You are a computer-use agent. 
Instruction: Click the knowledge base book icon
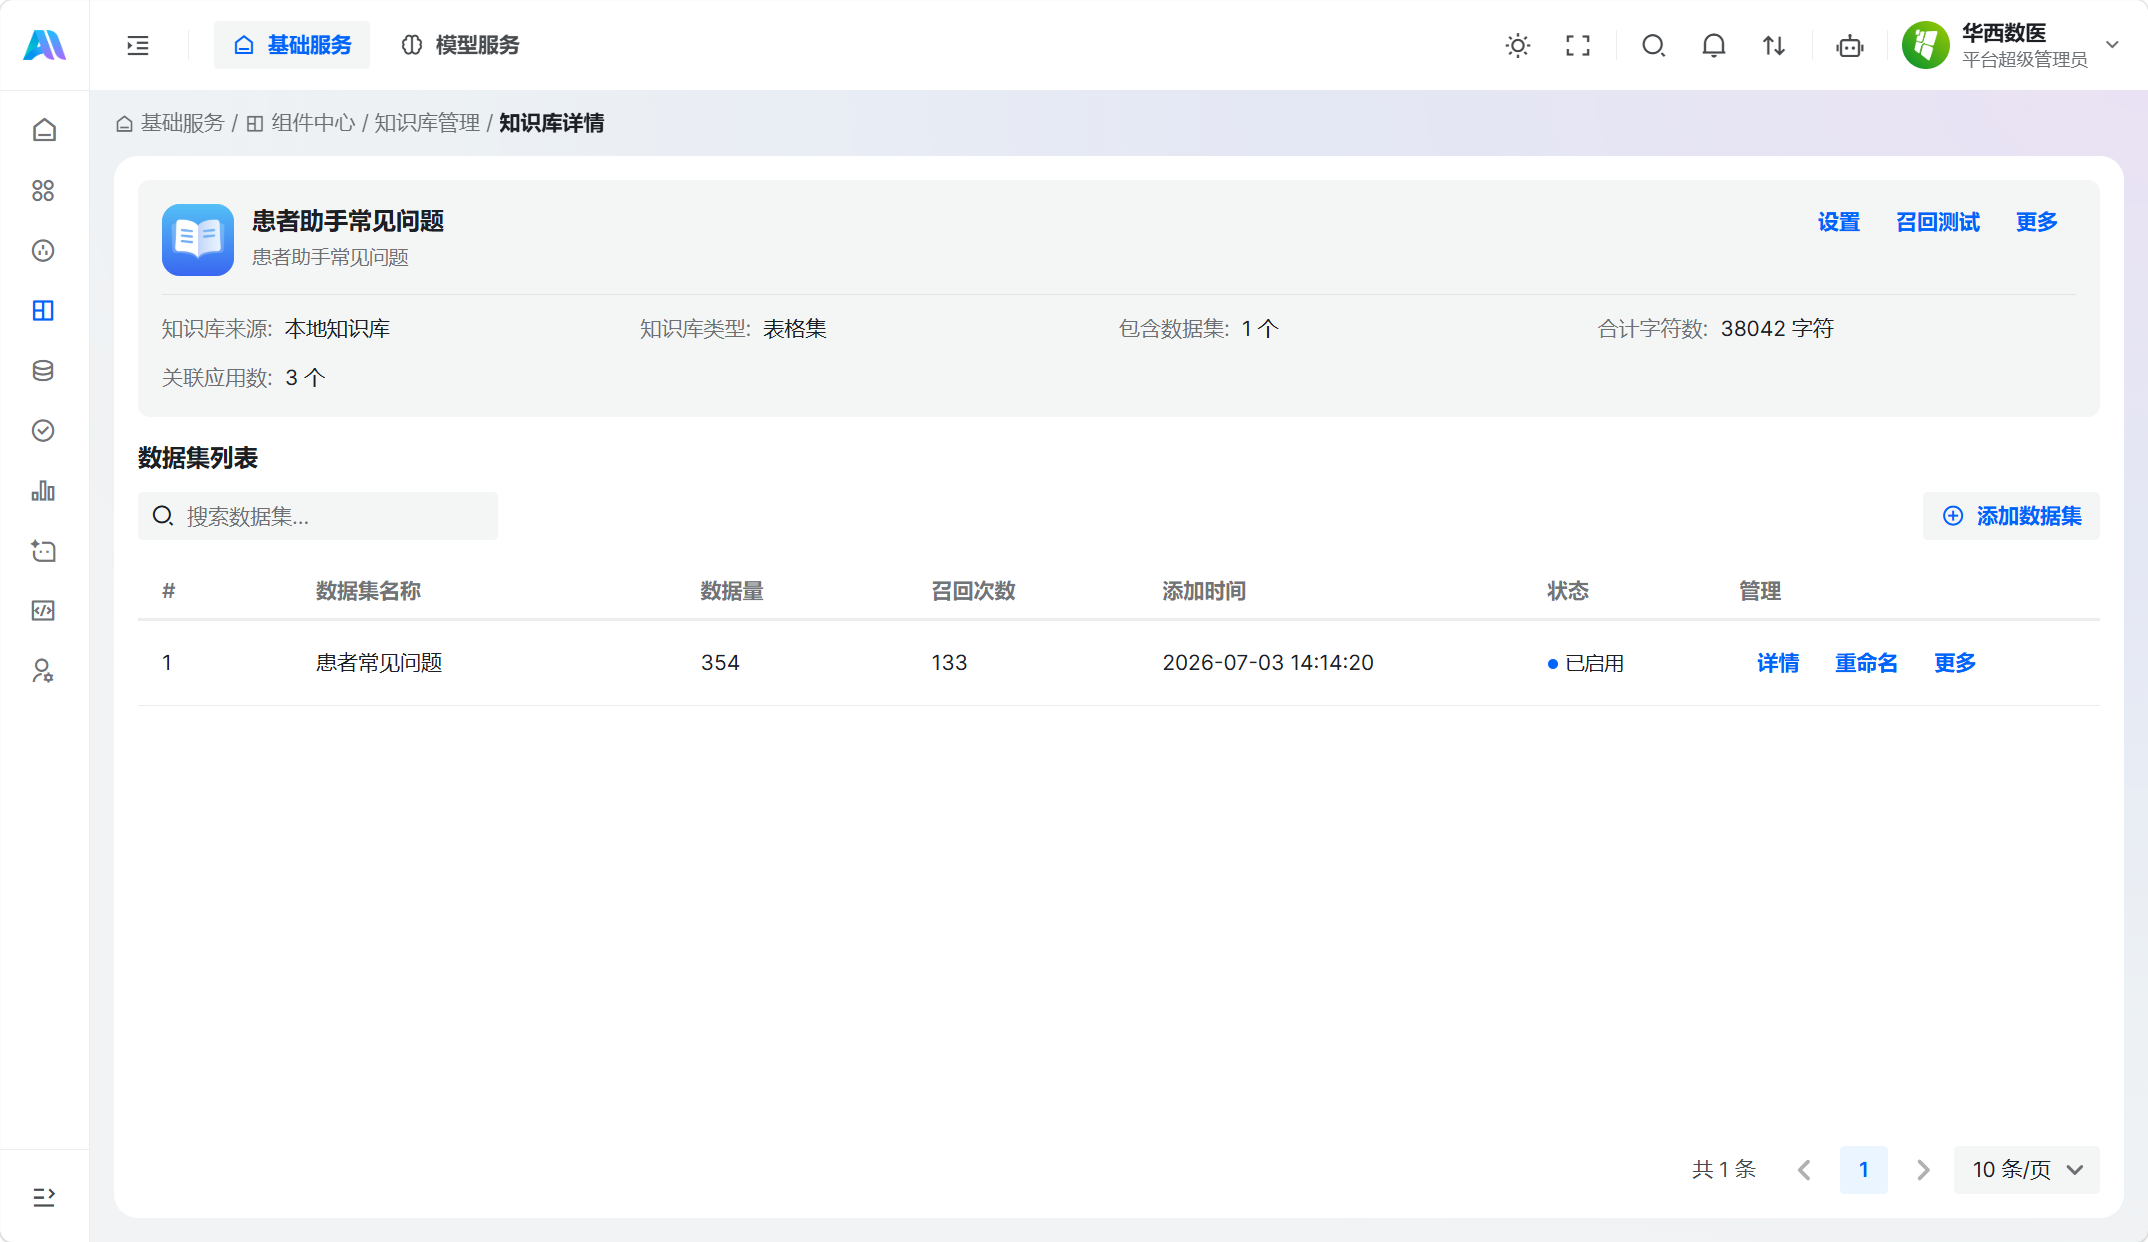click(198, 240)
